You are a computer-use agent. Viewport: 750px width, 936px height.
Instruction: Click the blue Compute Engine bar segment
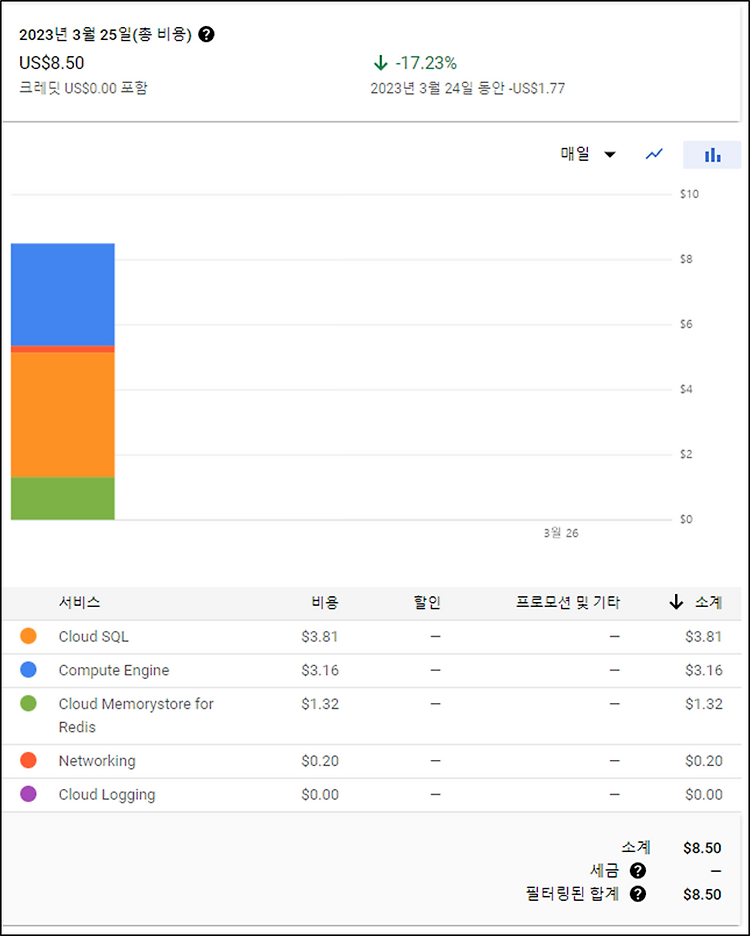63,294
